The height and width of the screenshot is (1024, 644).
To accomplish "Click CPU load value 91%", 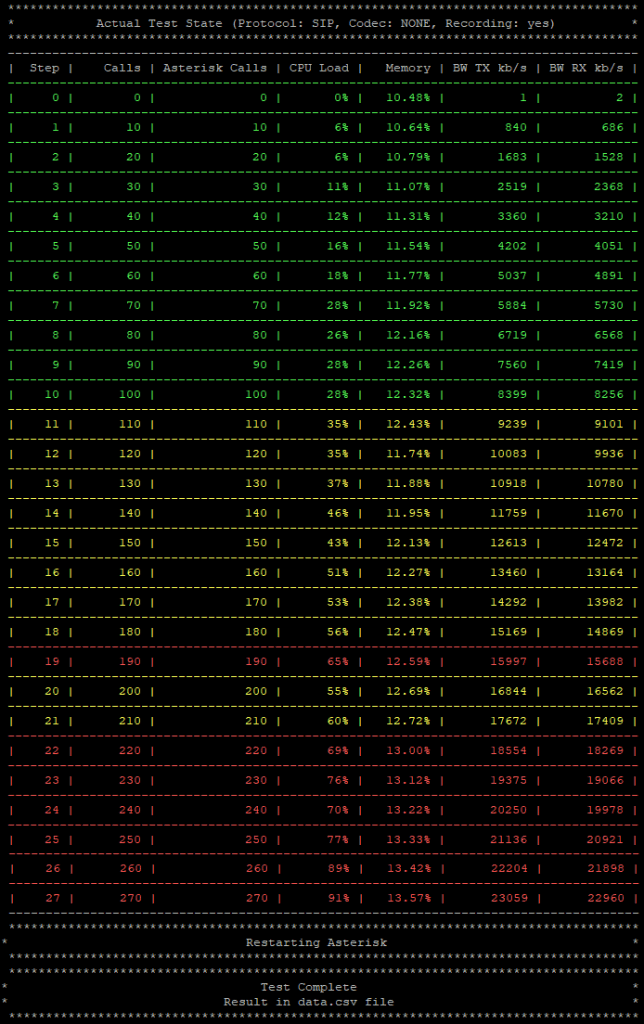I will click(338, 899).
